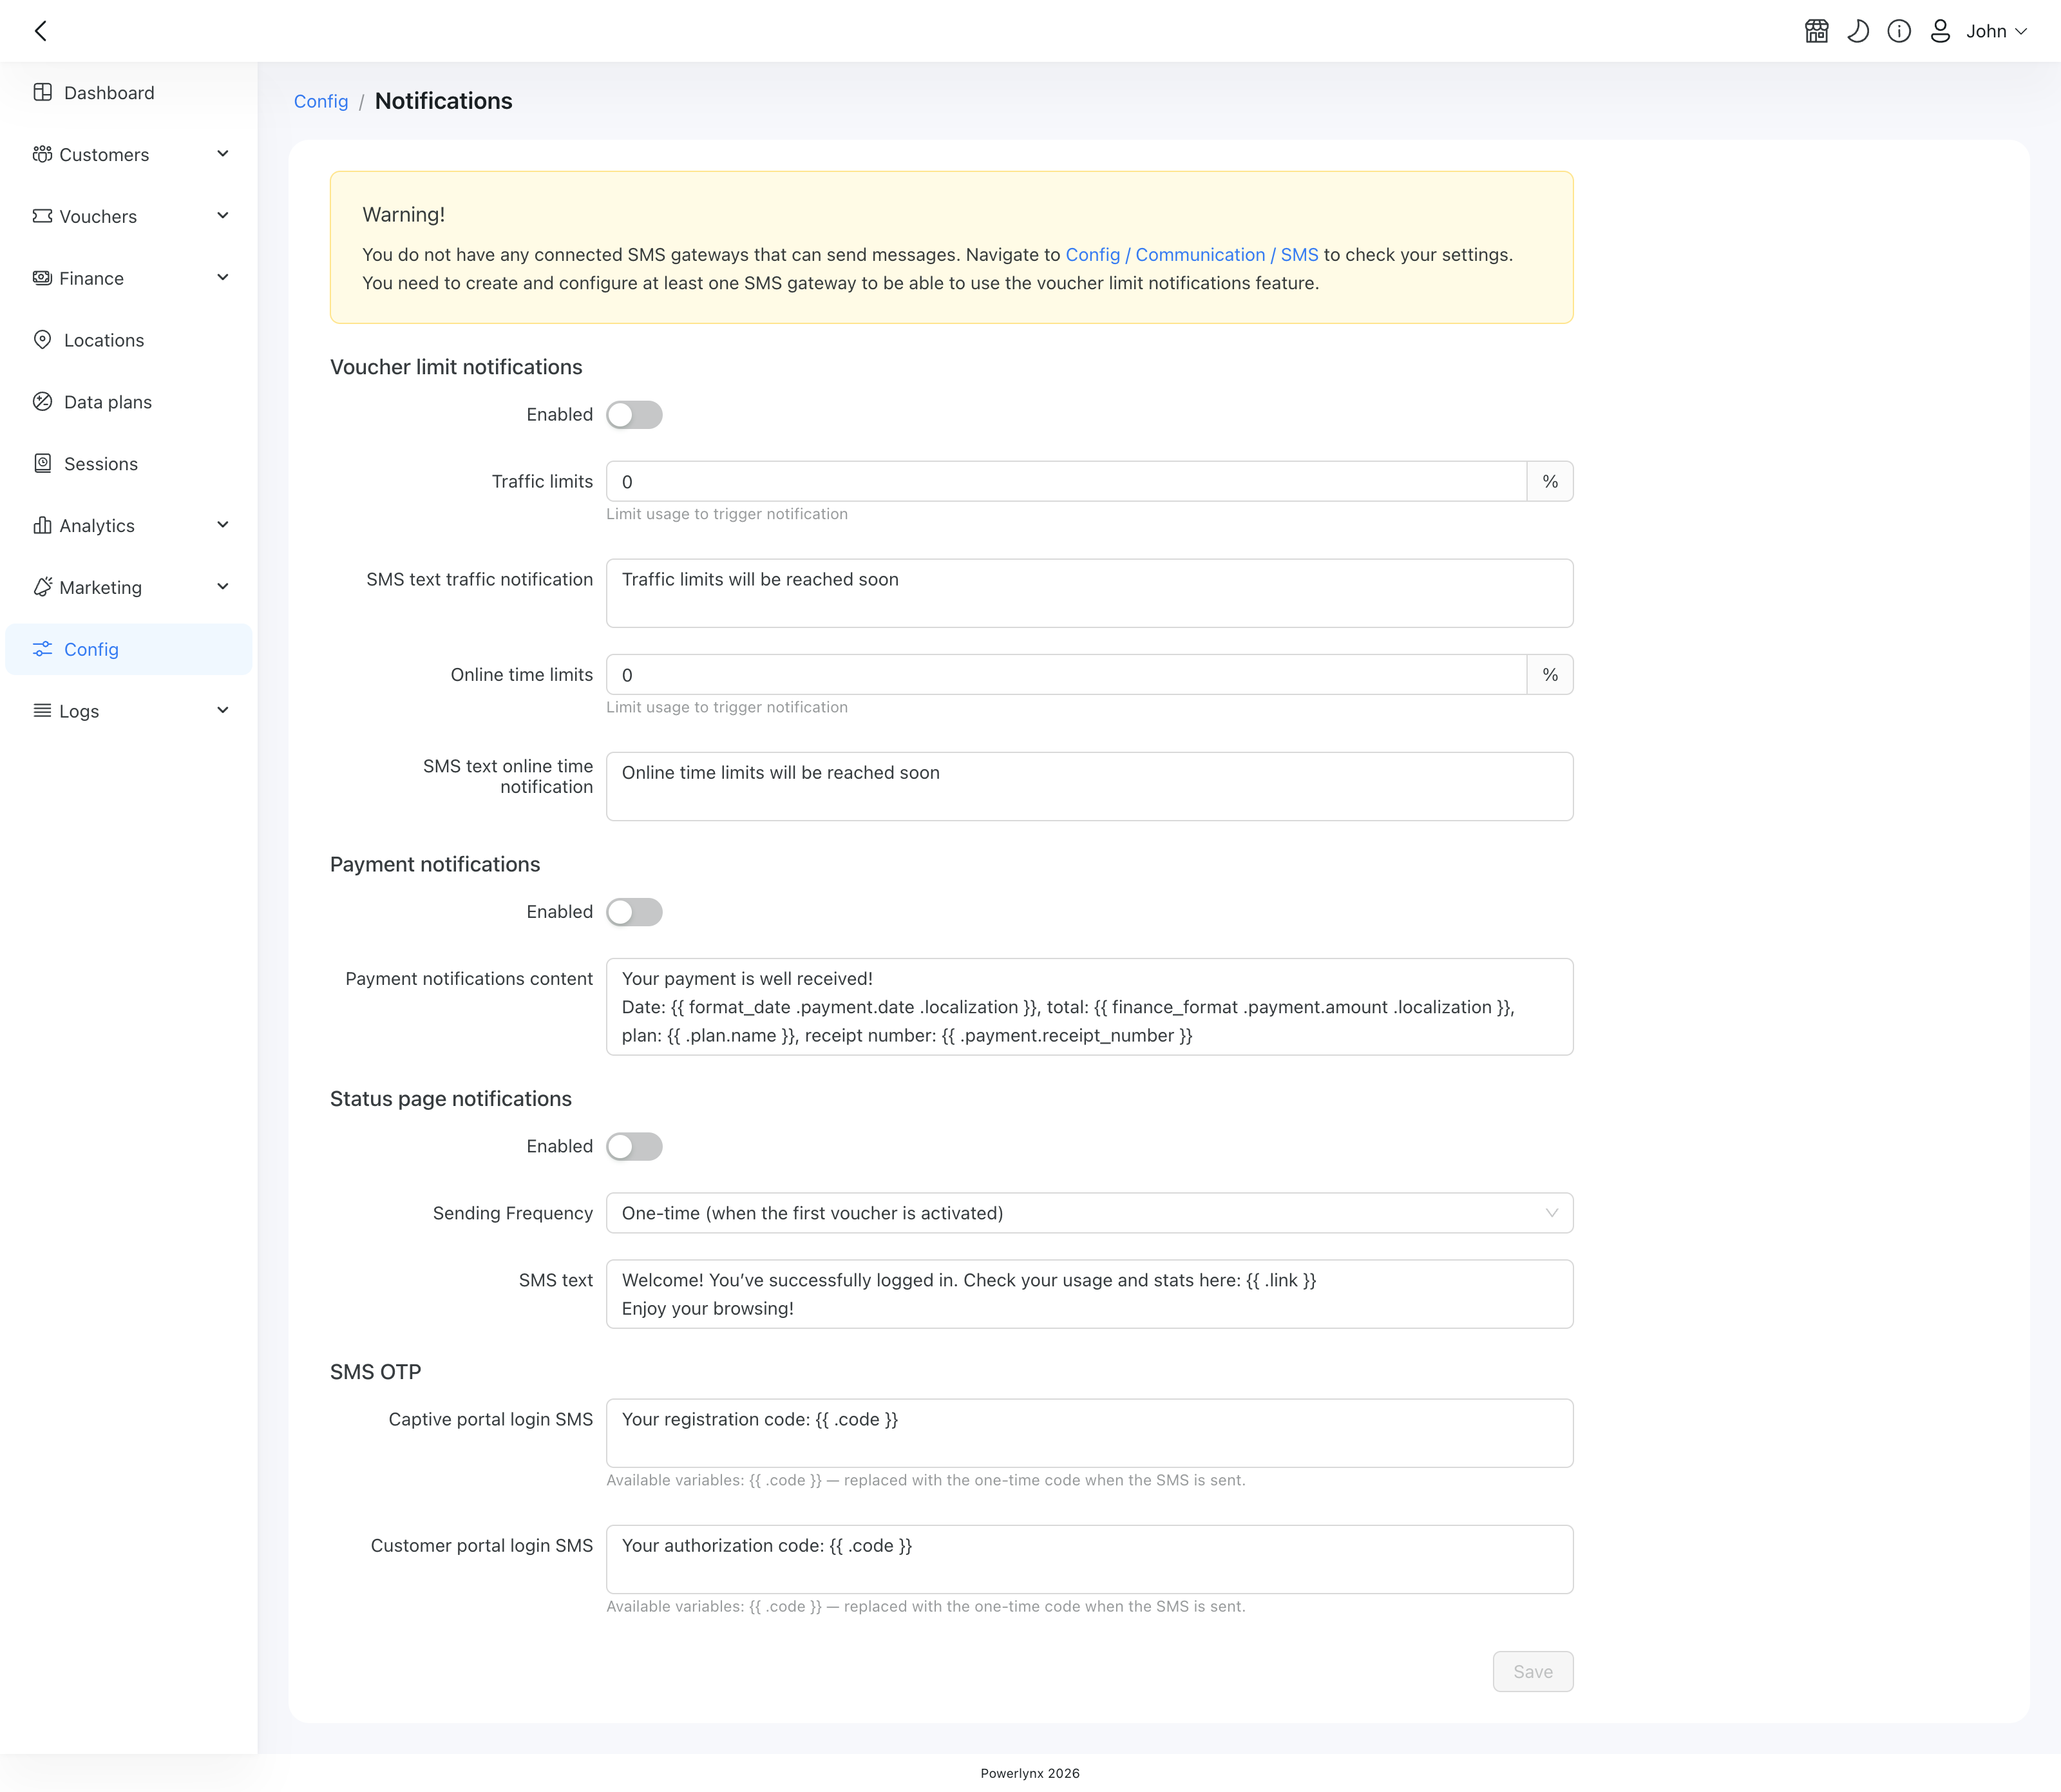This screenshot has height=1792, width=2061.
Task: Click the Config sliders icon
Action: click(x=43, y=649)
